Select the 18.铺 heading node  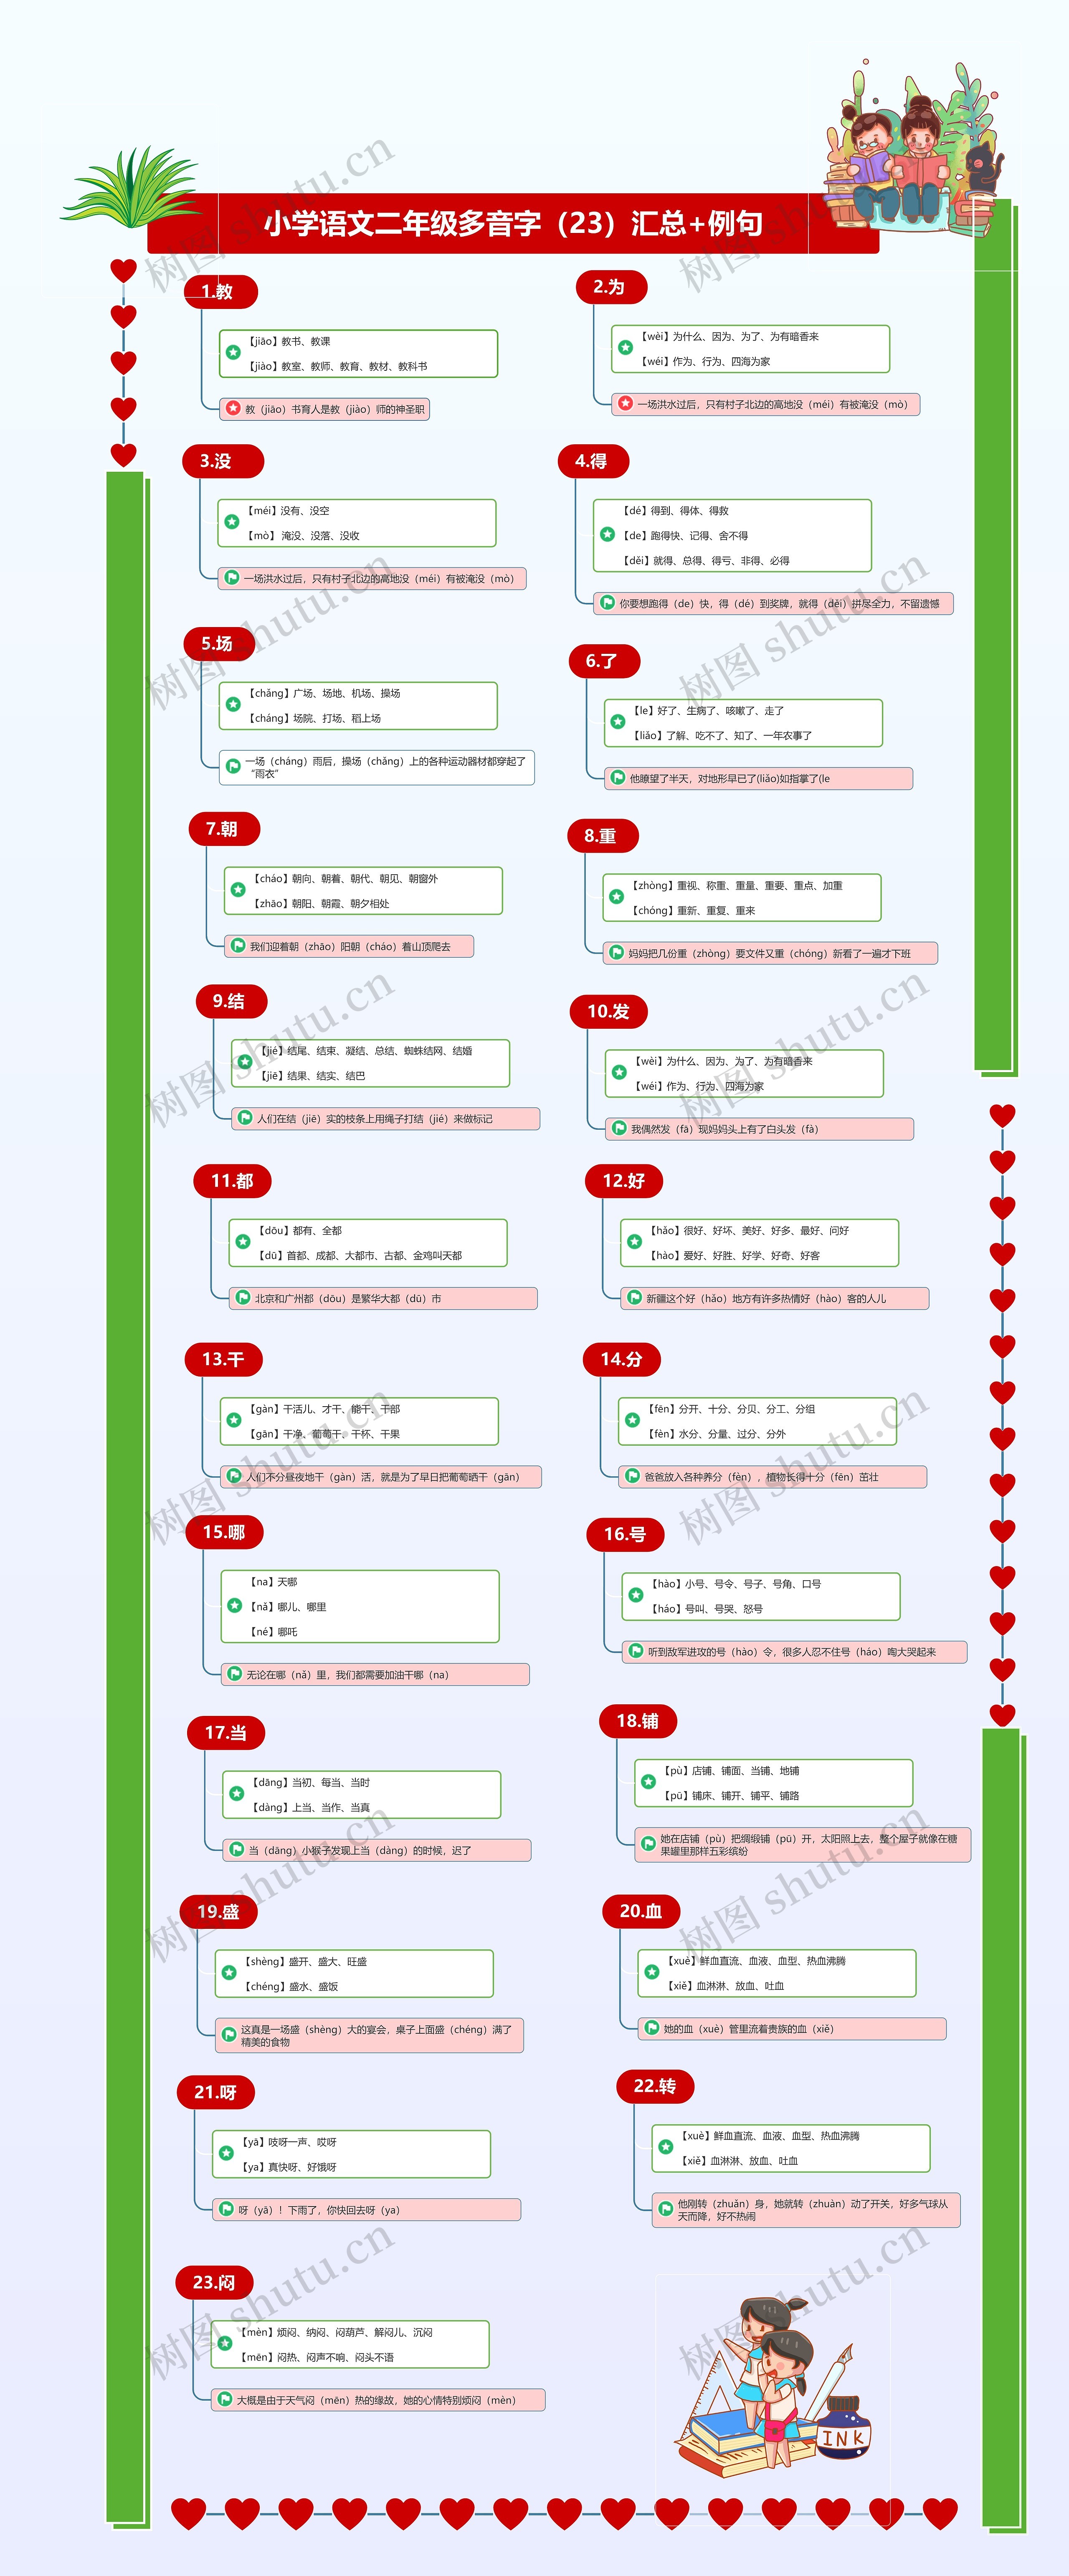(638, 1720)
